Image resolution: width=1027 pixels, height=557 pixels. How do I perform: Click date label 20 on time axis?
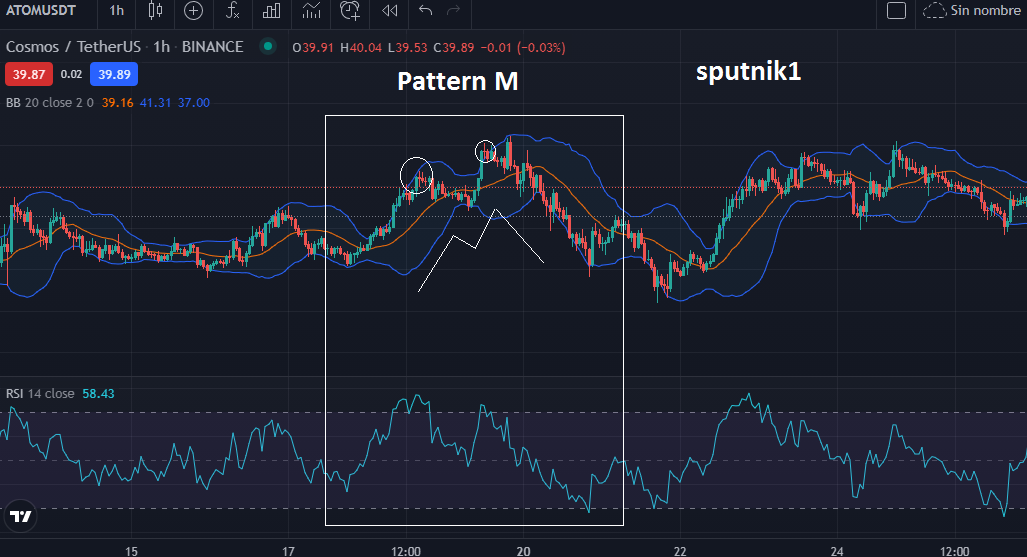(523, 551)
